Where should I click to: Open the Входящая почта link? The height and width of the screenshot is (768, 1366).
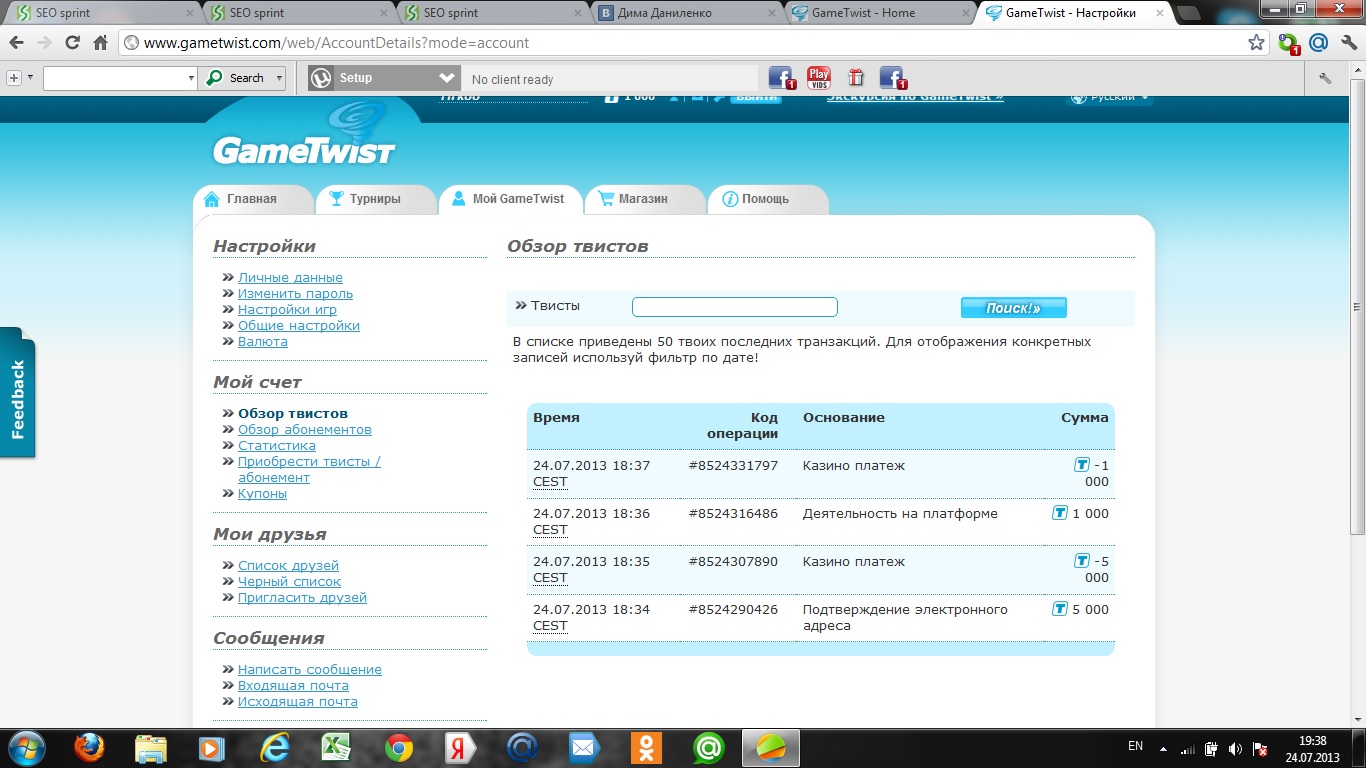pos(293,686)
